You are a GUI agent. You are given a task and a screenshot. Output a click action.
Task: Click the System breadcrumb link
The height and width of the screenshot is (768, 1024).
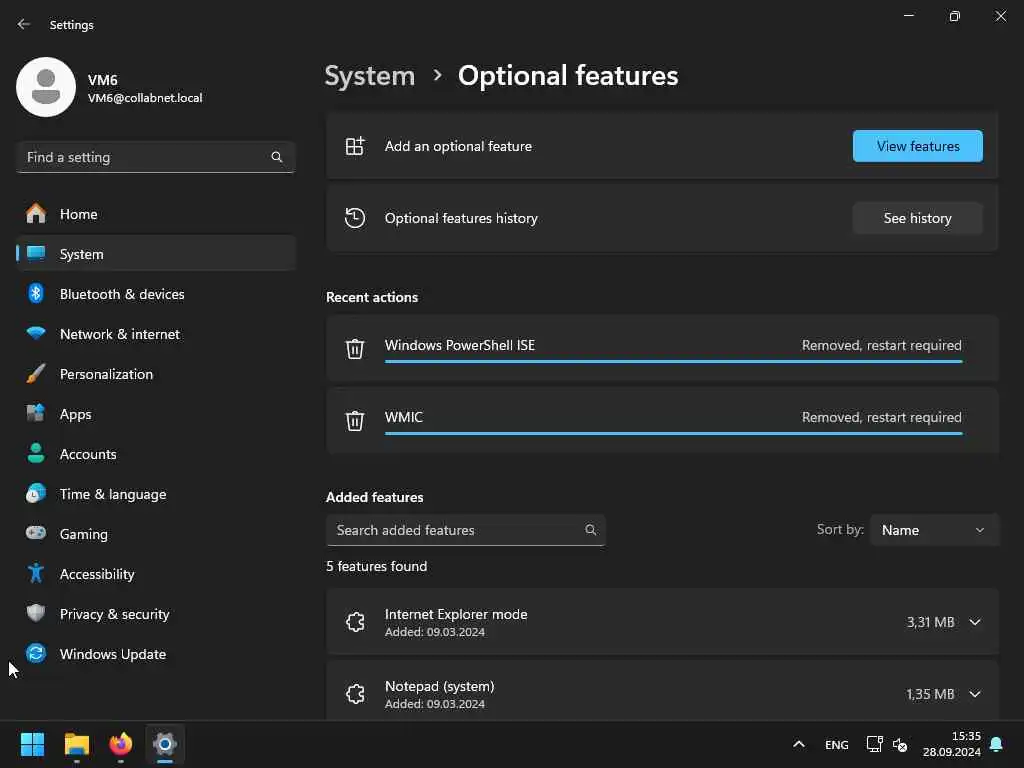(x=369, y=76)
